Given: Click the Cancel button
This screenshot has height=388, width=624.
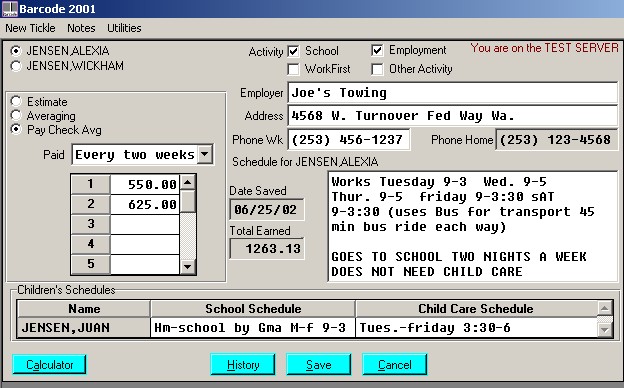Looking at the screenshot, I should (x=394, y=365).
